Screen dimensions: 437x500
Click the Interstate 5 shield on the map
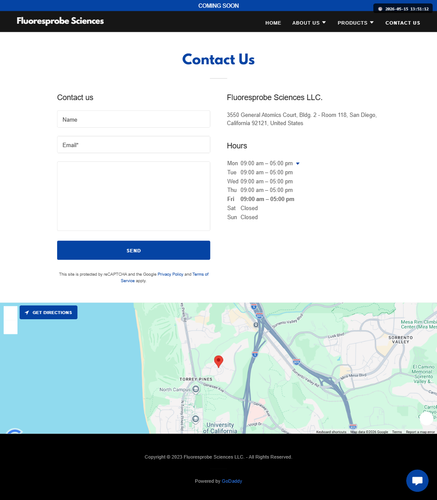coord(255,354)
